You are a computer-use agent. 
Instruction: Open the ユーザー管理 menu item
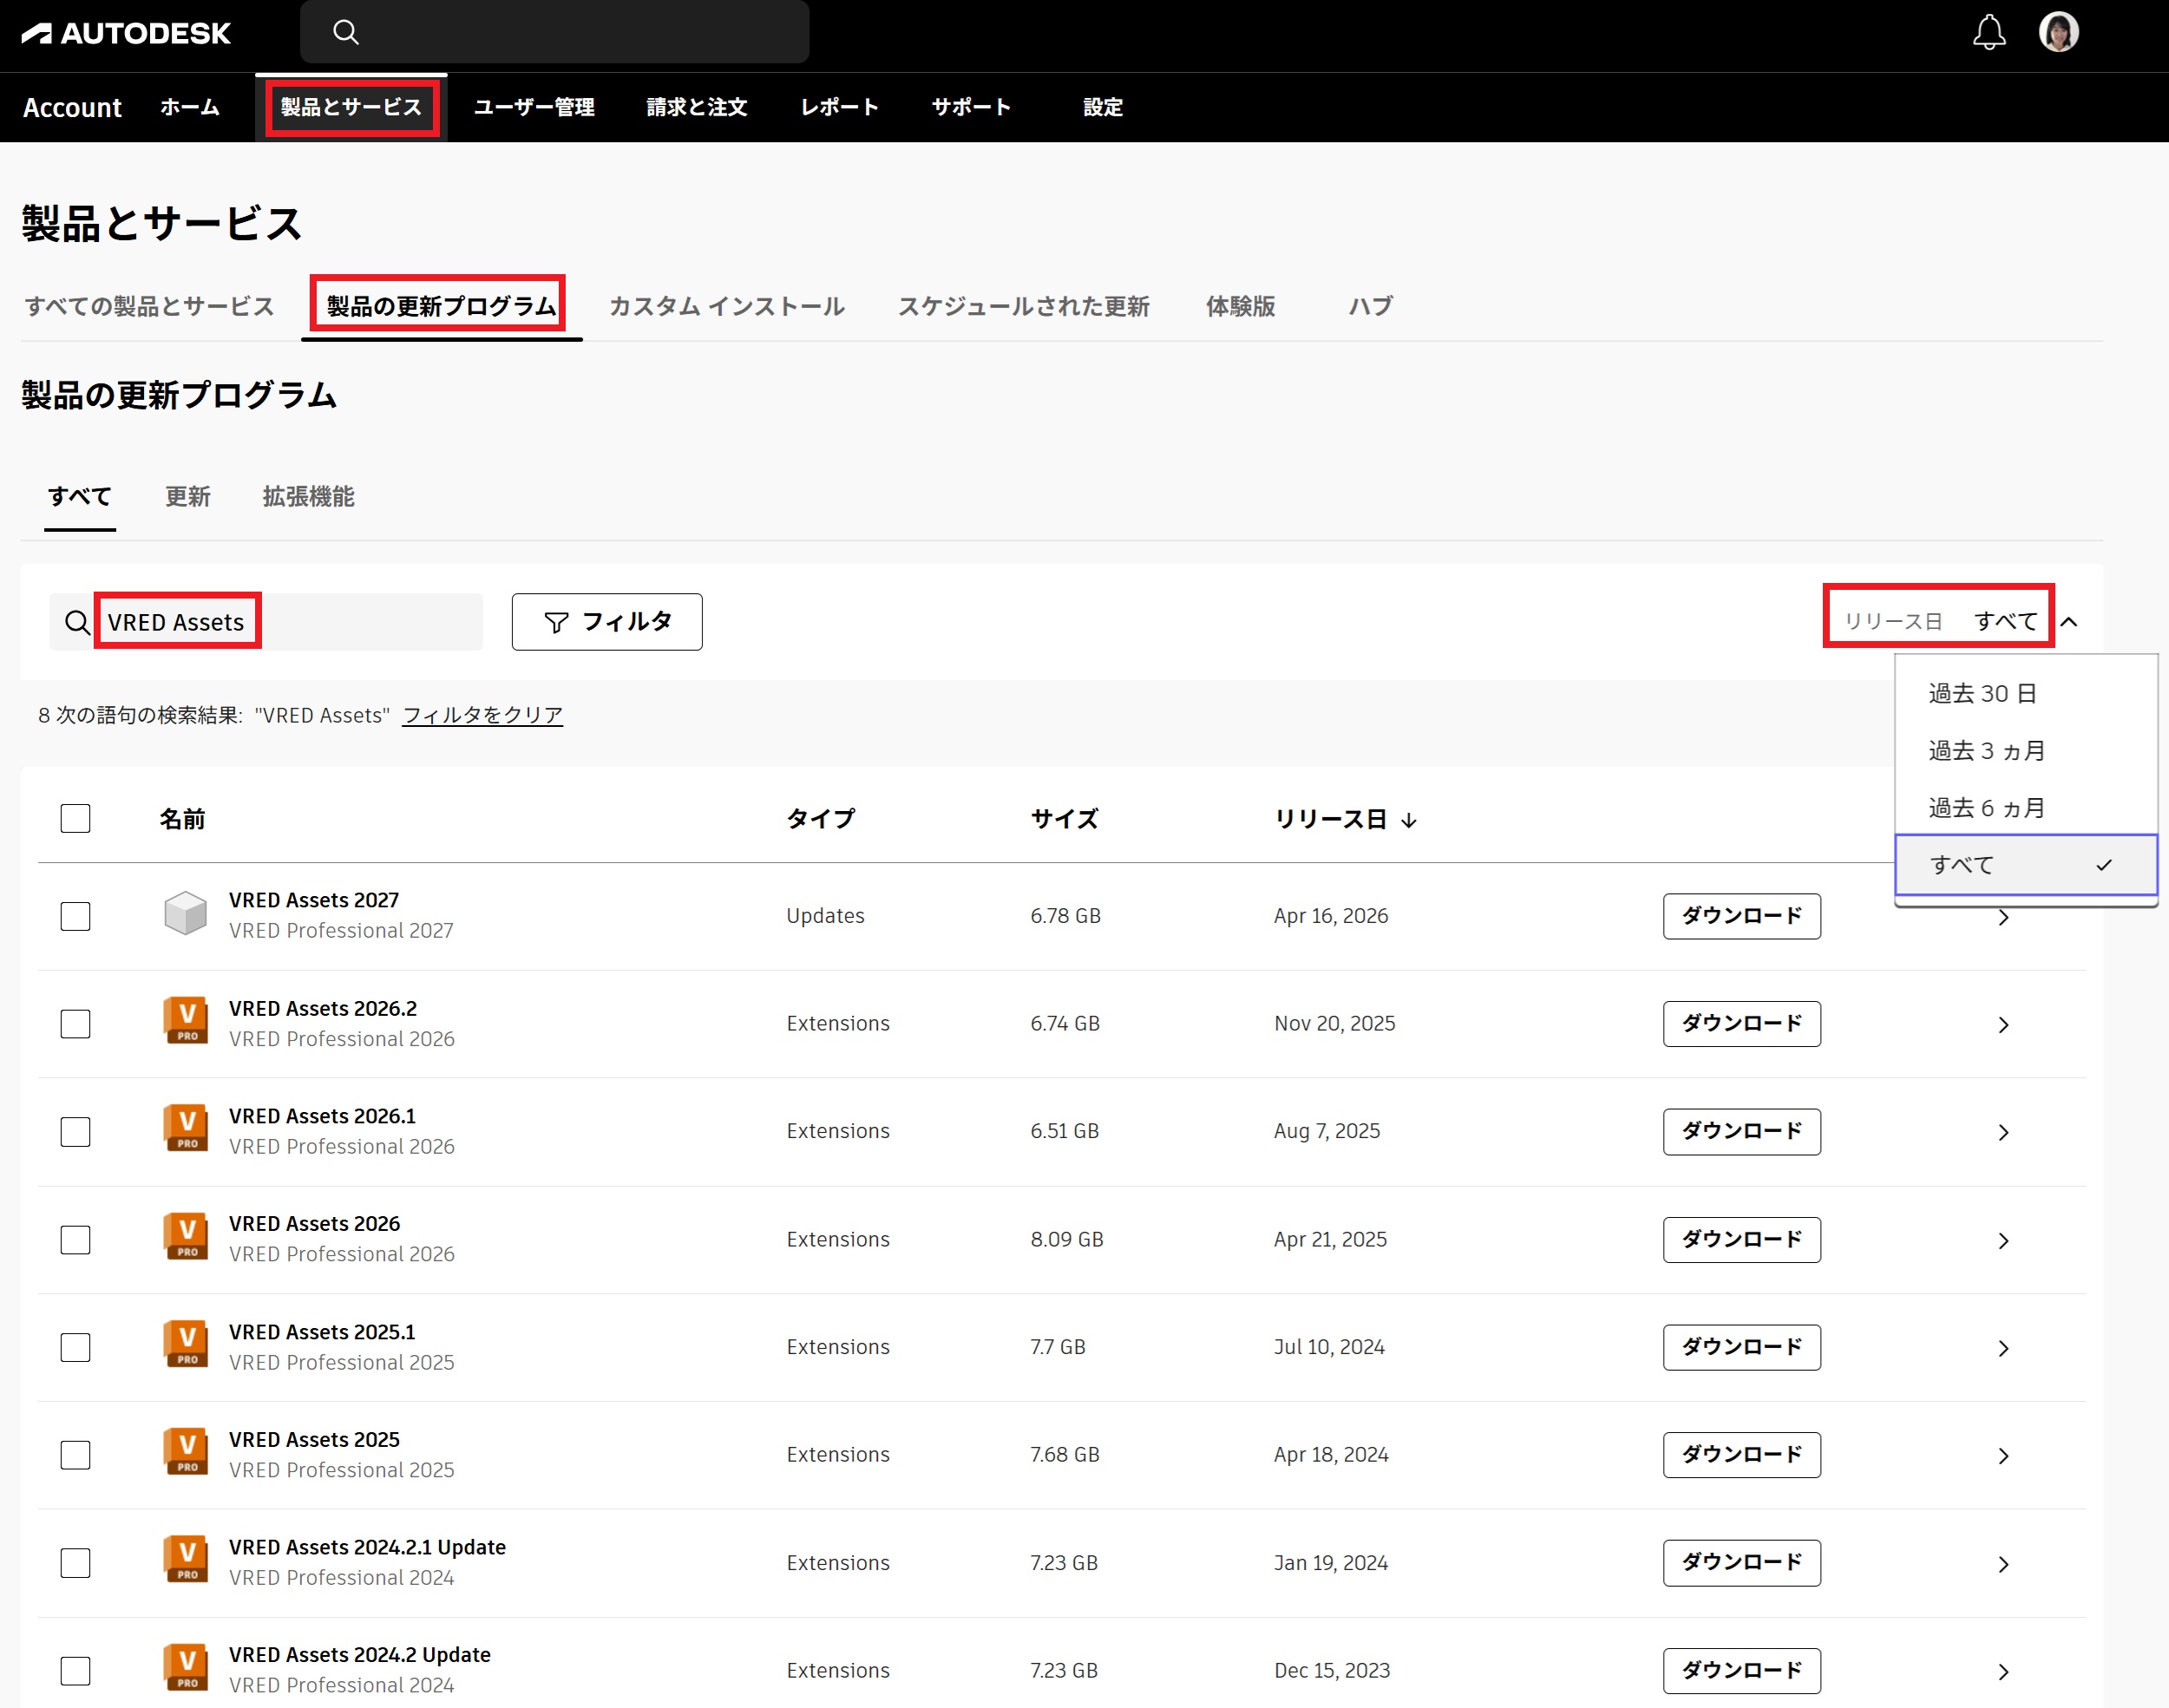click(x=534, y=107)
